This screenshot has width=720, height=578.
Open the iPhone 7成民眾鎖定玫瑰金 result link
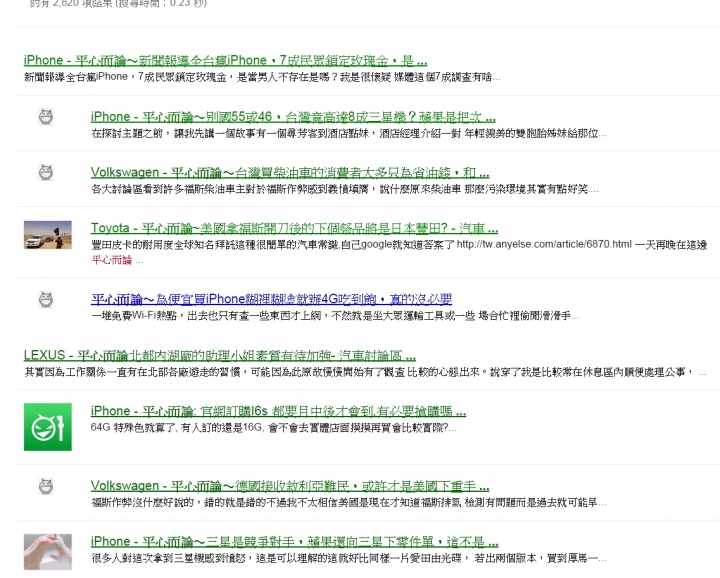tap(225, 60)
